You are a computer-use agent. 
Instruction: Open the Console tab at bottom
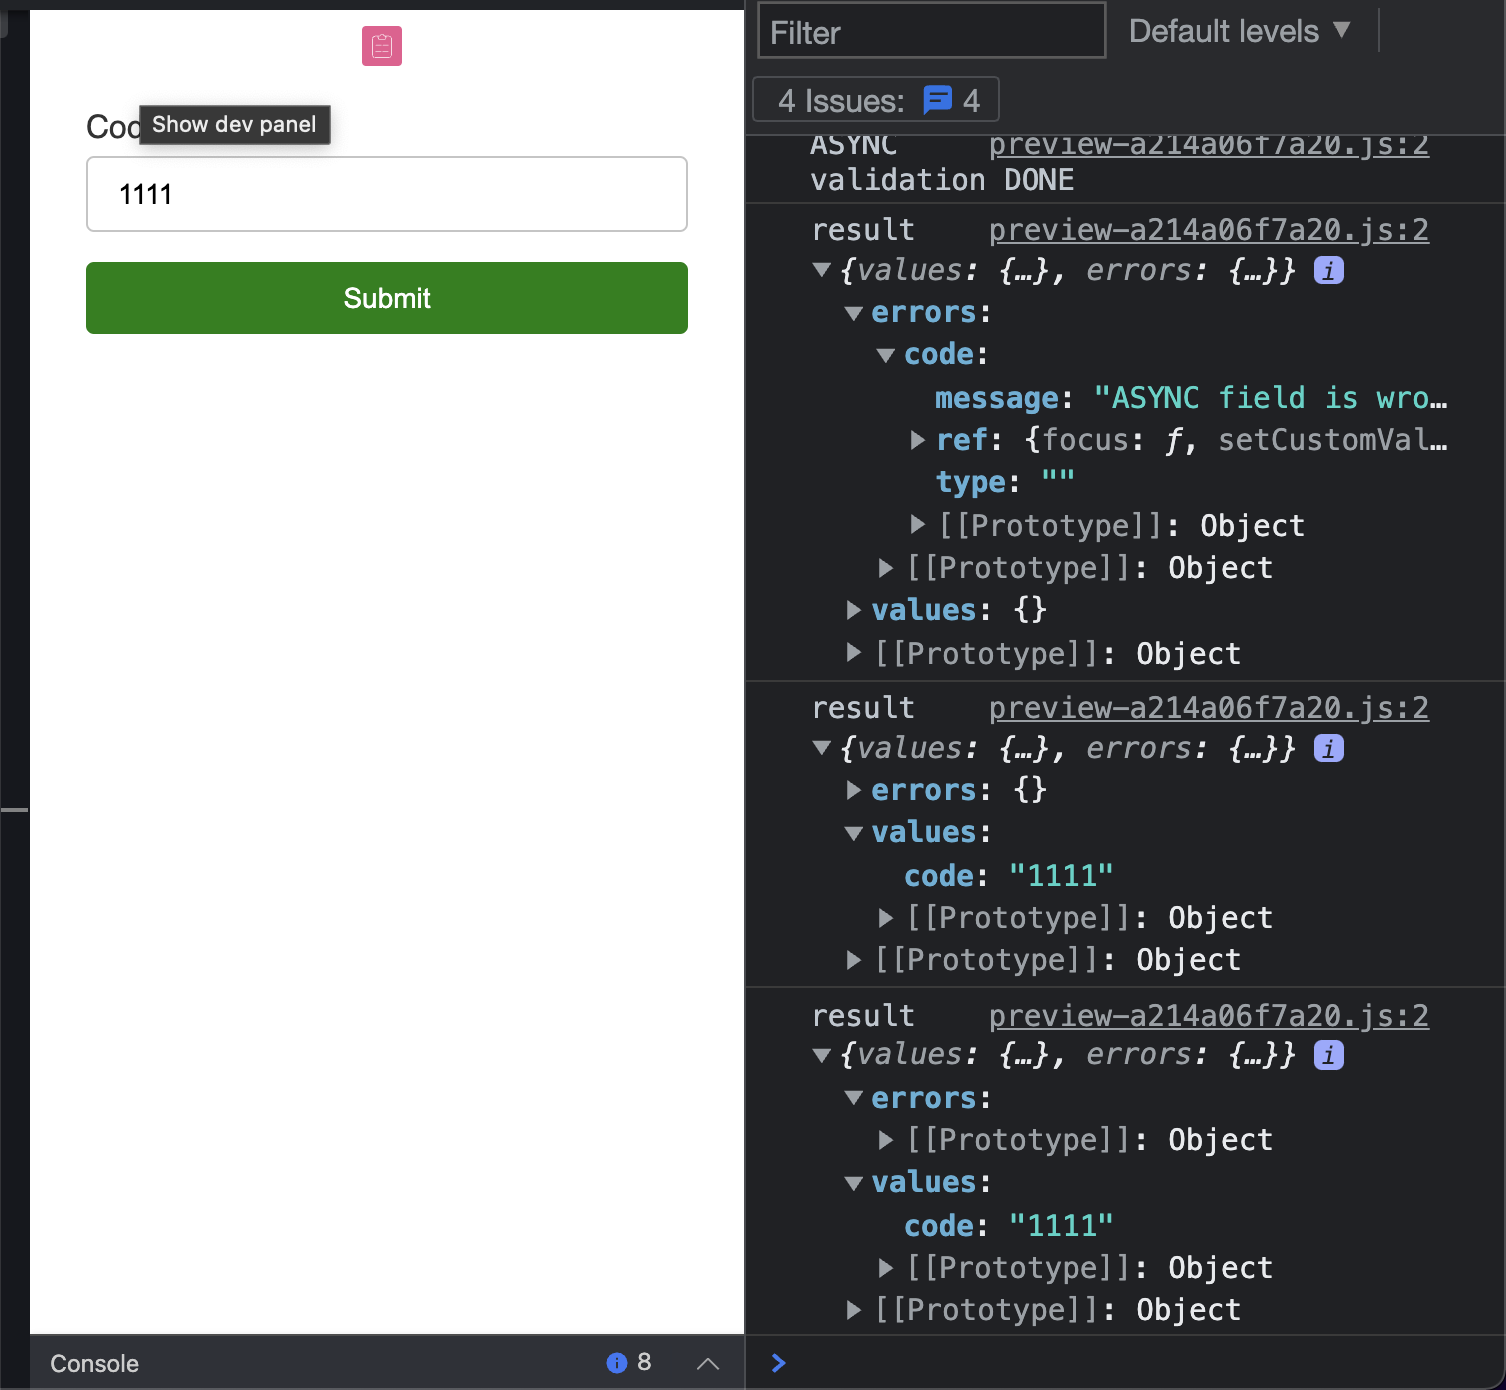(95, 1363)
